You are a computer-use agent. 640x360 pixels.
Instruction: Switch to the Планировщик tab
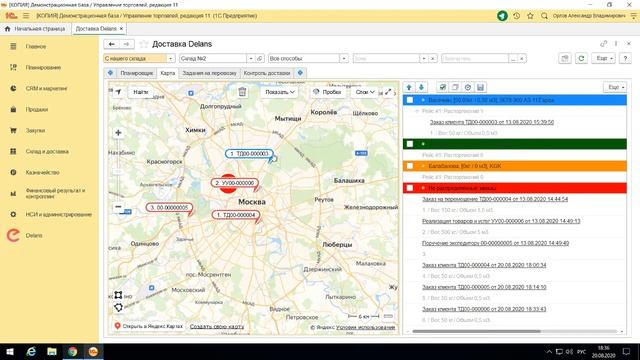136,73
